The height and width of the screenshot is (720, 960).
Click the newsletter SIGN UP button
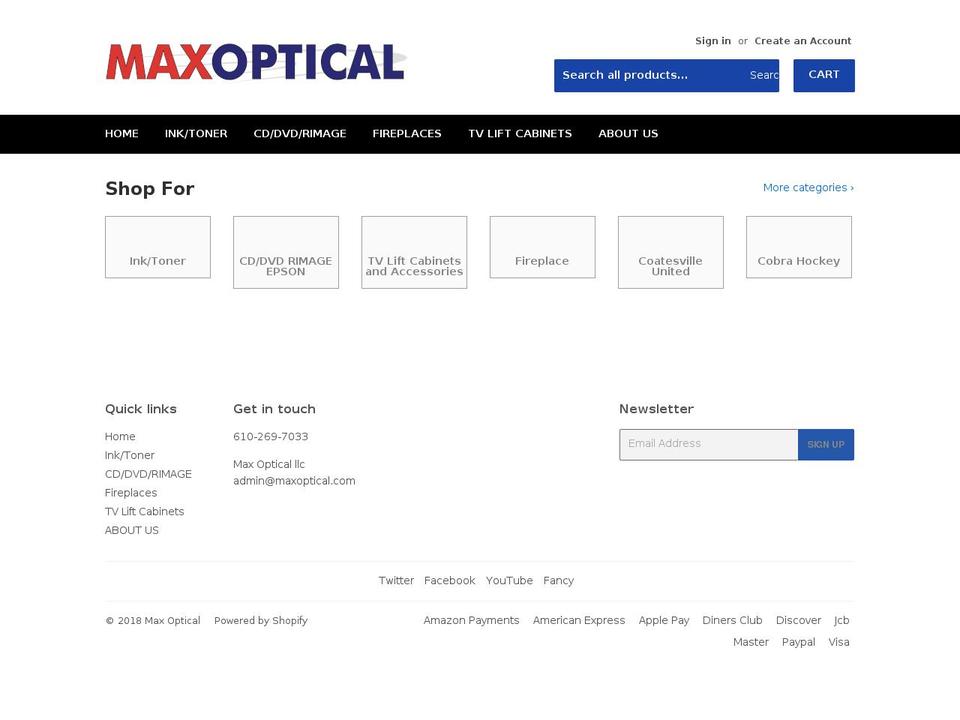point(826,444)
